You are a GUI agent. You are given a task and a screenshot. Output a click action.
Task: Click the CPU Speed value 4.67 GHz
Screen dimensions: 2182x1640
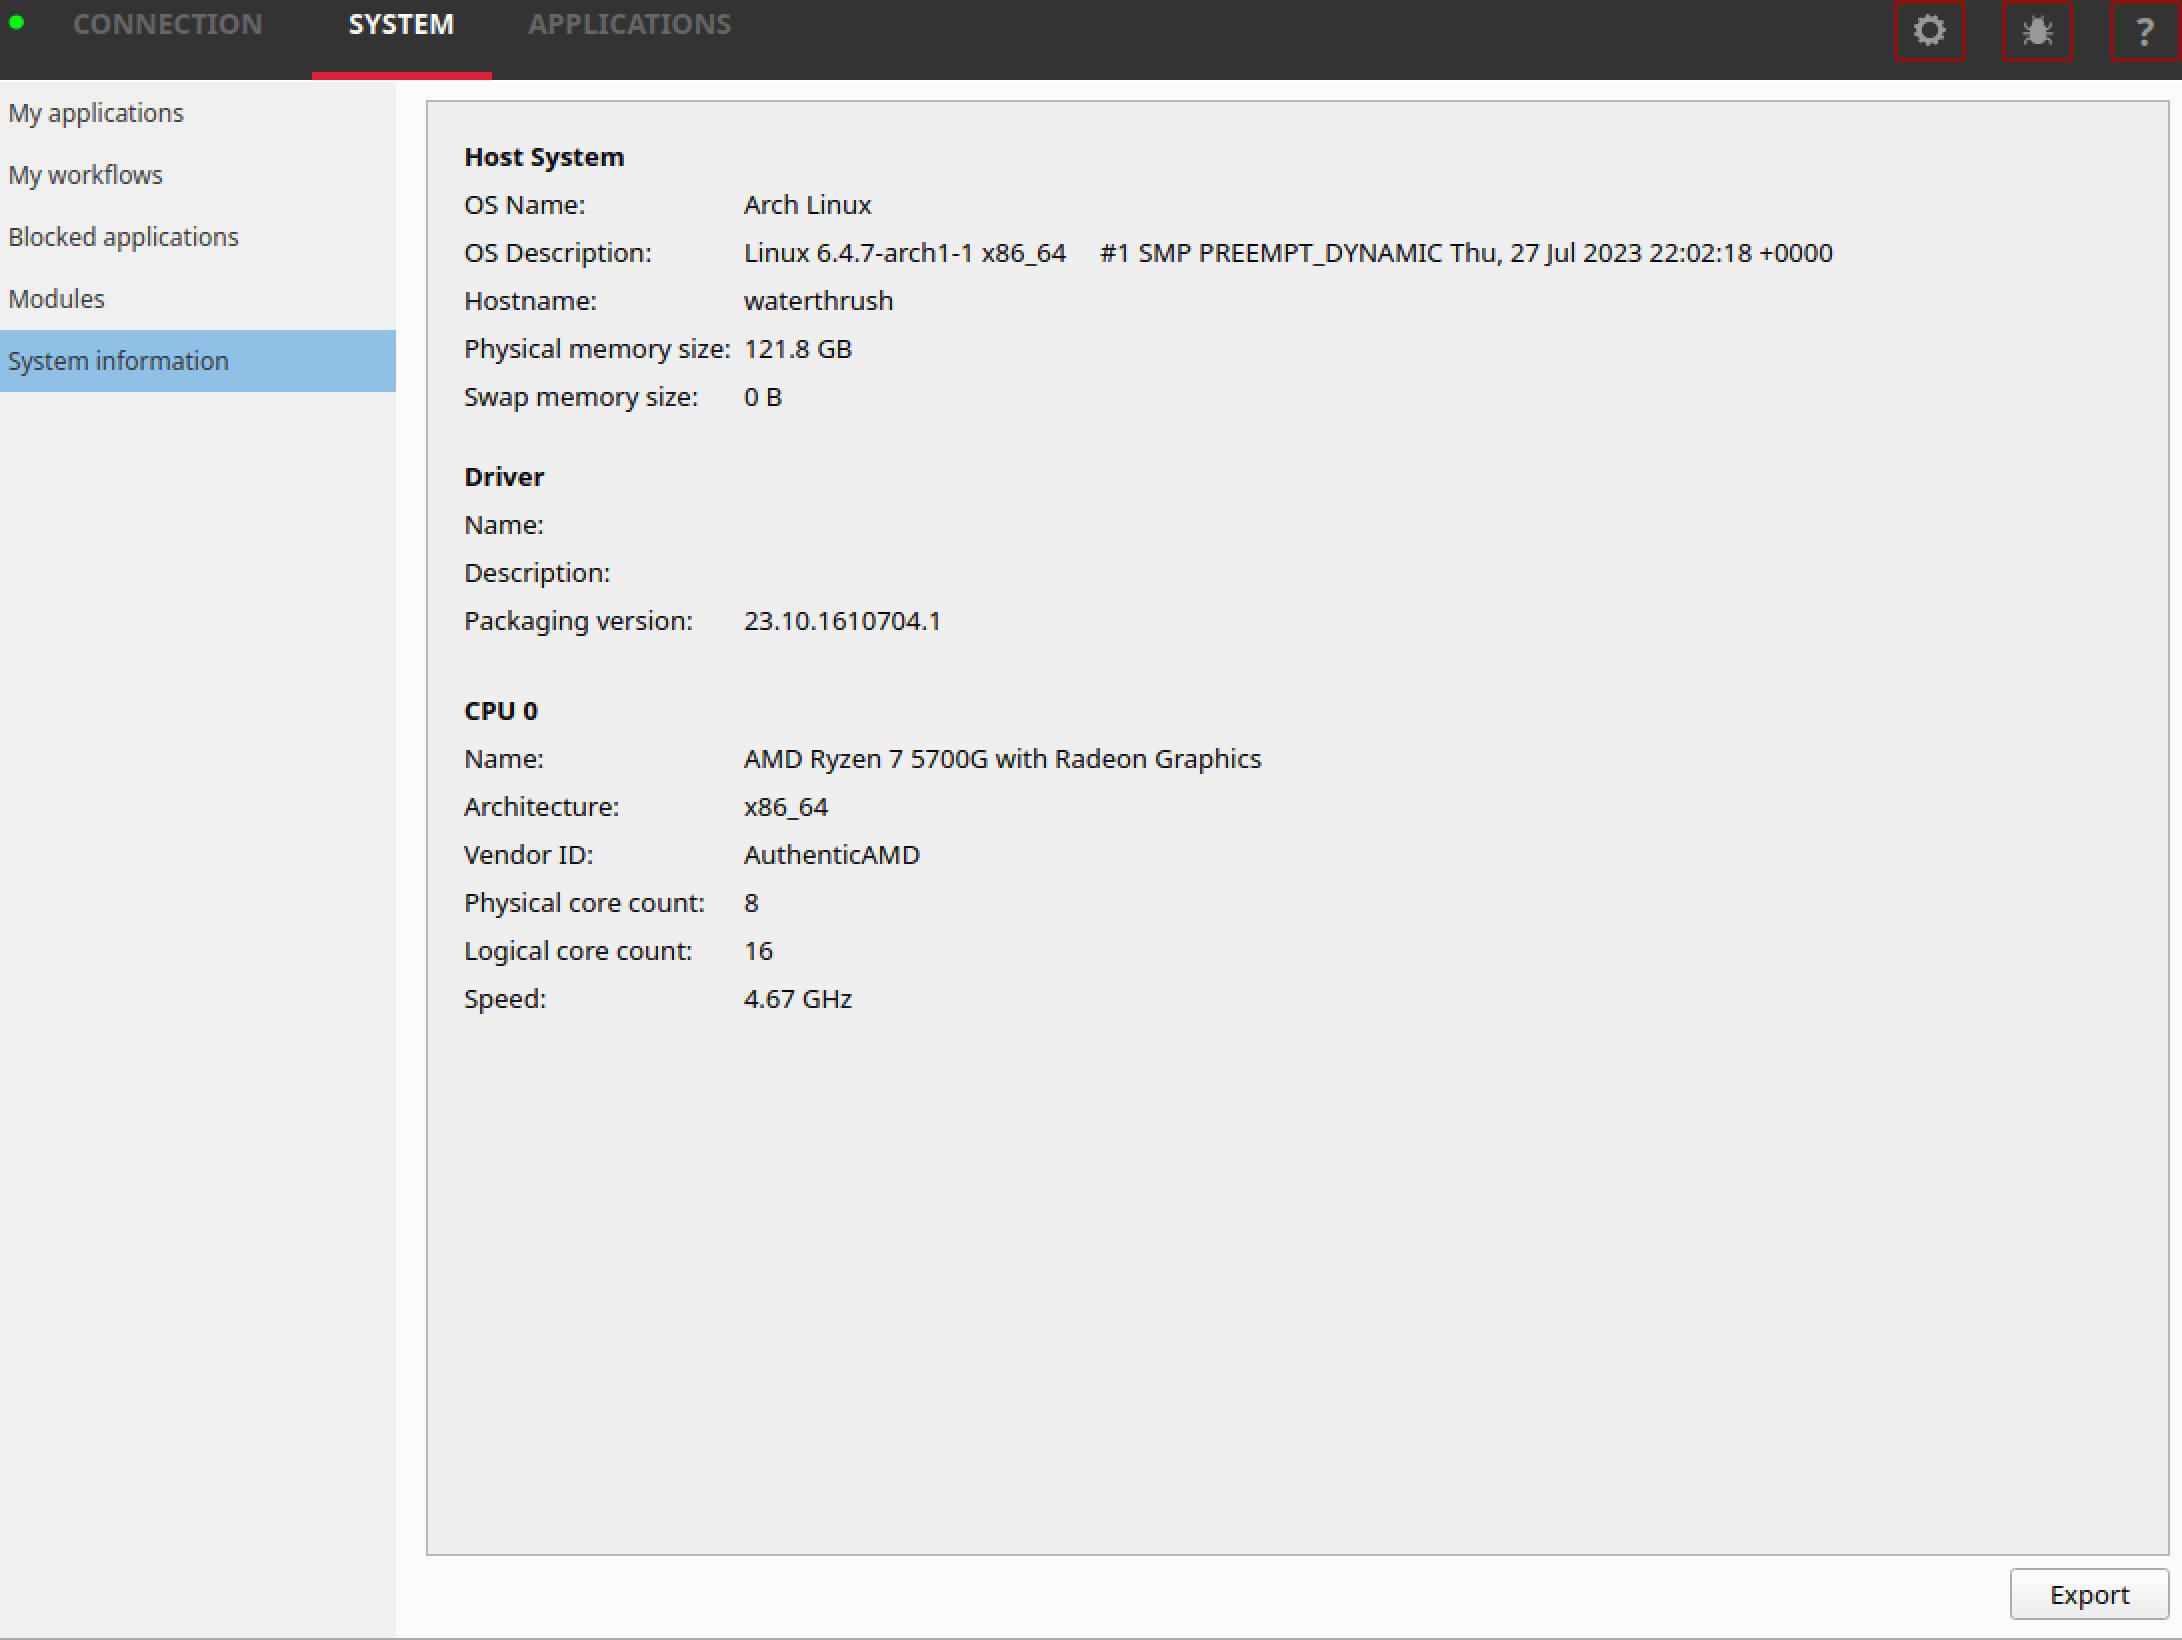click(797, 998)
